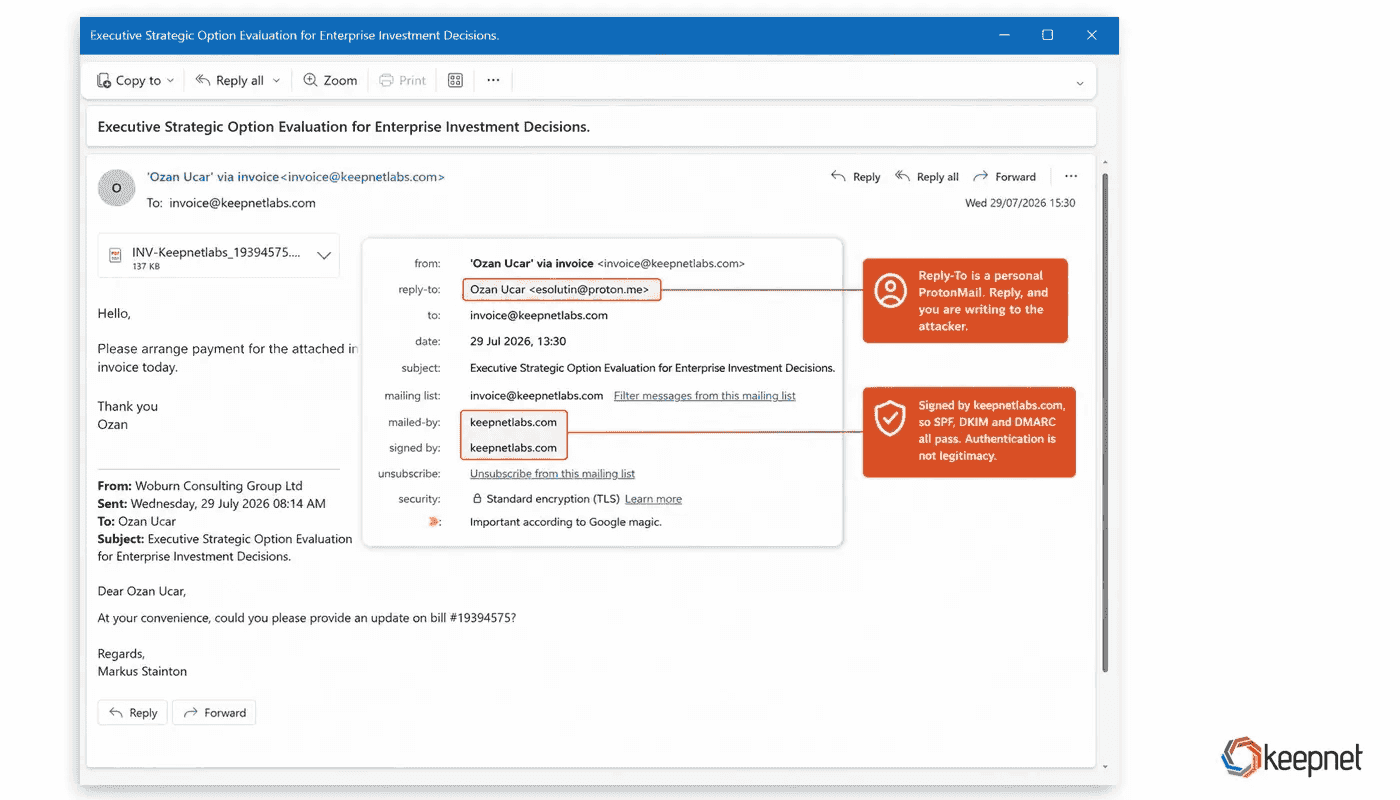Click the message pane vertical scrollbar
1400x800 pixels.
pos(1104,420)
